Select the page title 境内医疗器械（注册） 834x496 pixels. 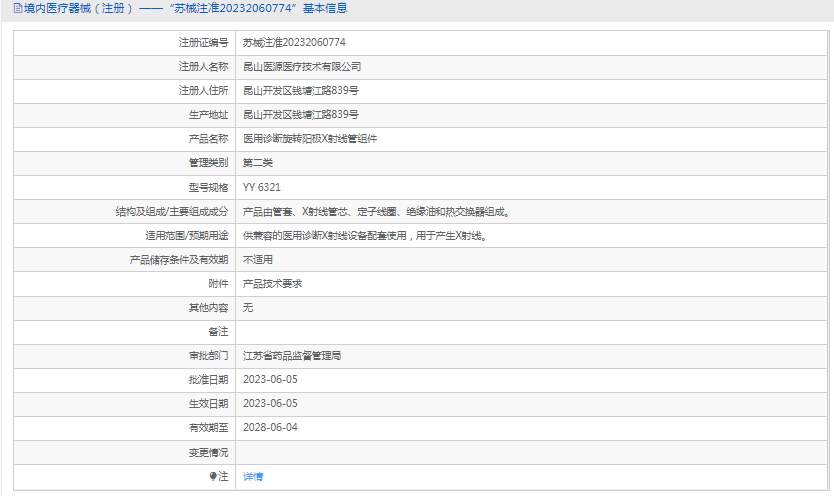pos(78,8)
